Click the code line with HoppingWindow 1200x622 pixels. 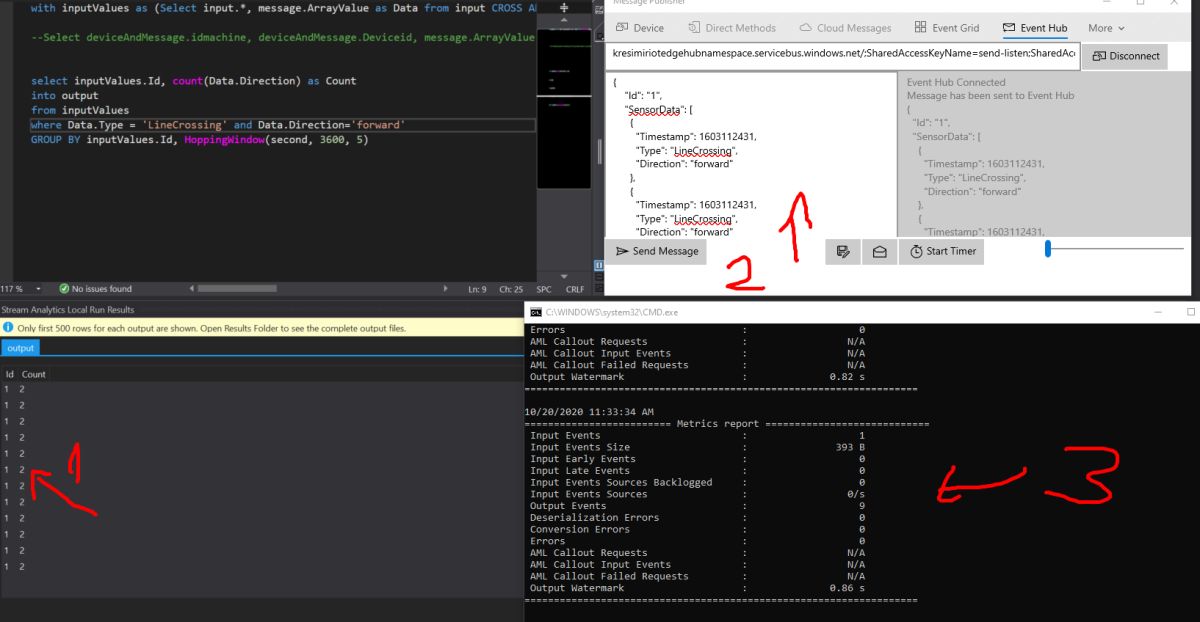199,140
